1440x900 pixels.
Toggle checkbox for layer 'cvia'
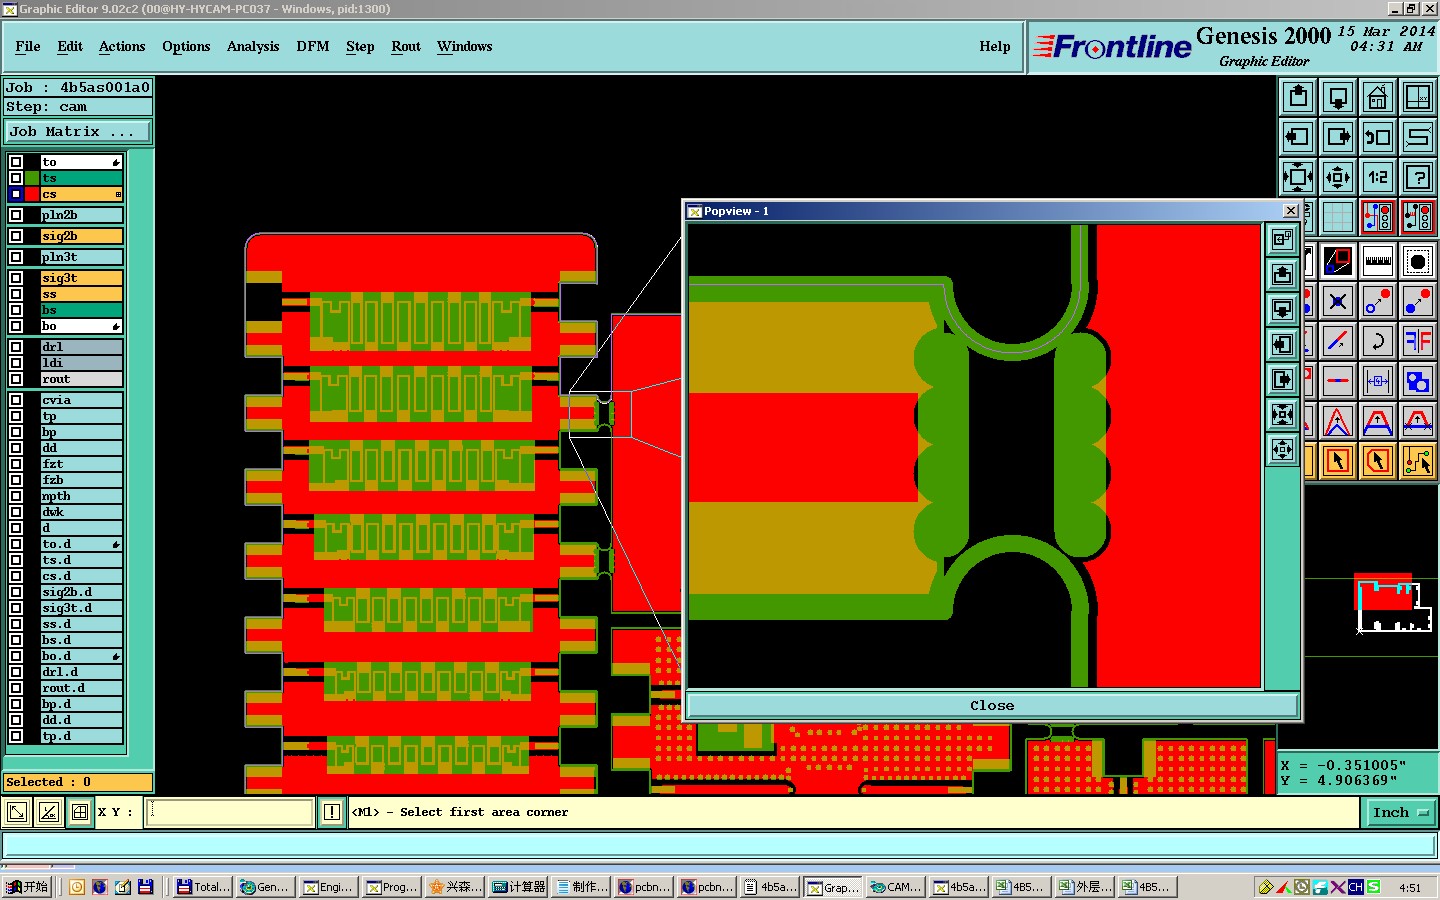point(16,400)
